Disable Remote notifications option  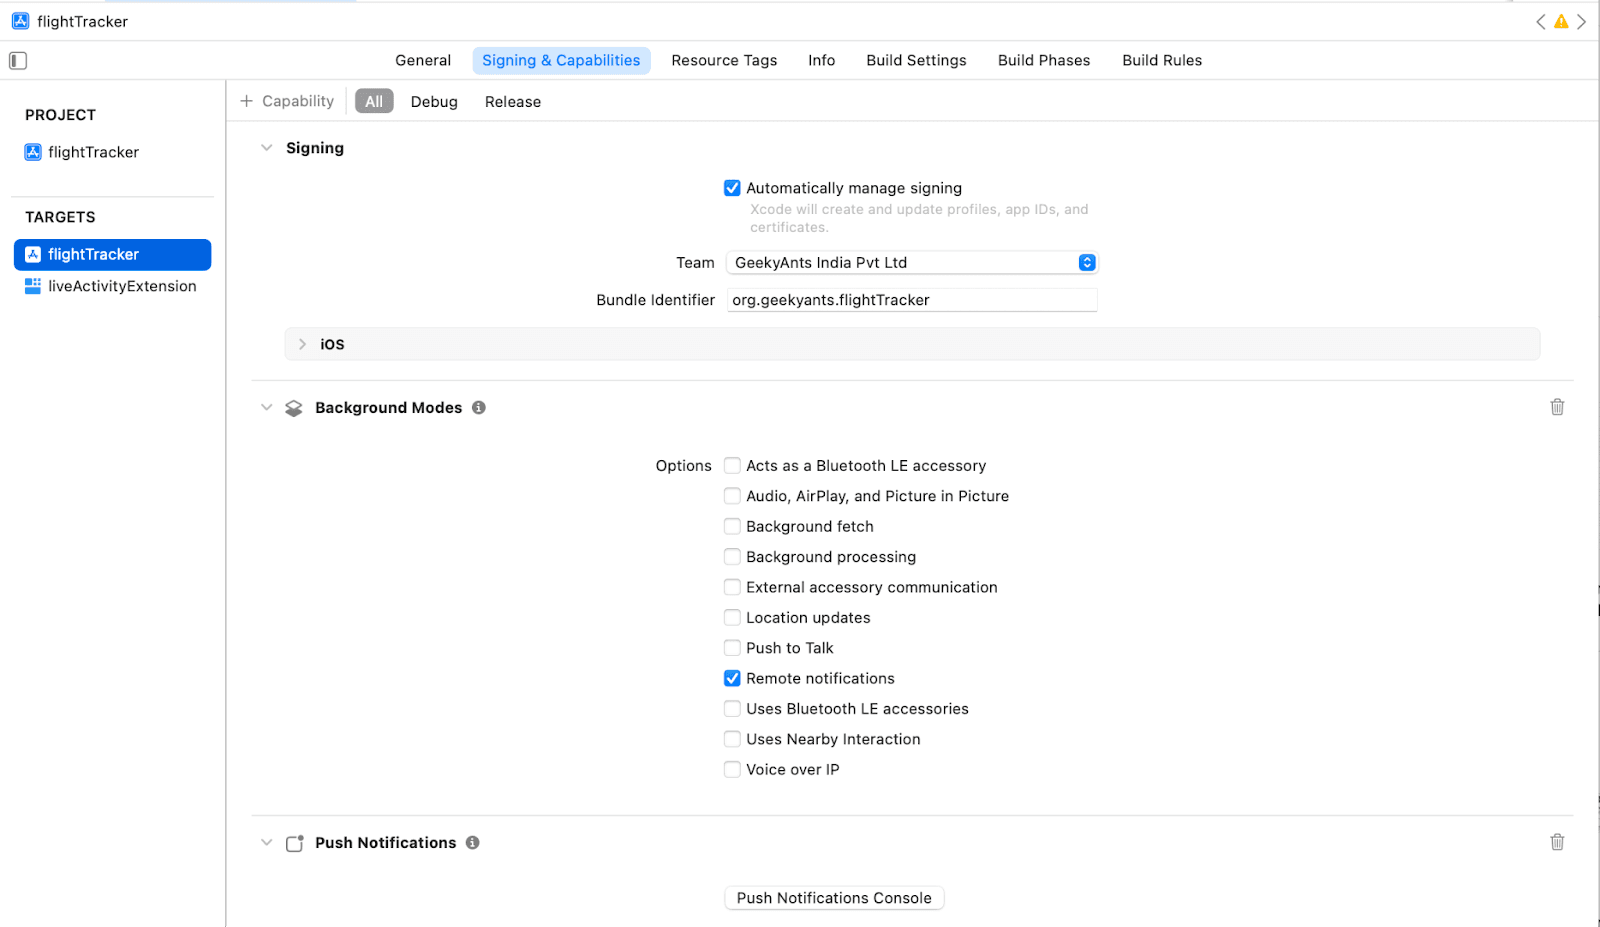point(733,678)
